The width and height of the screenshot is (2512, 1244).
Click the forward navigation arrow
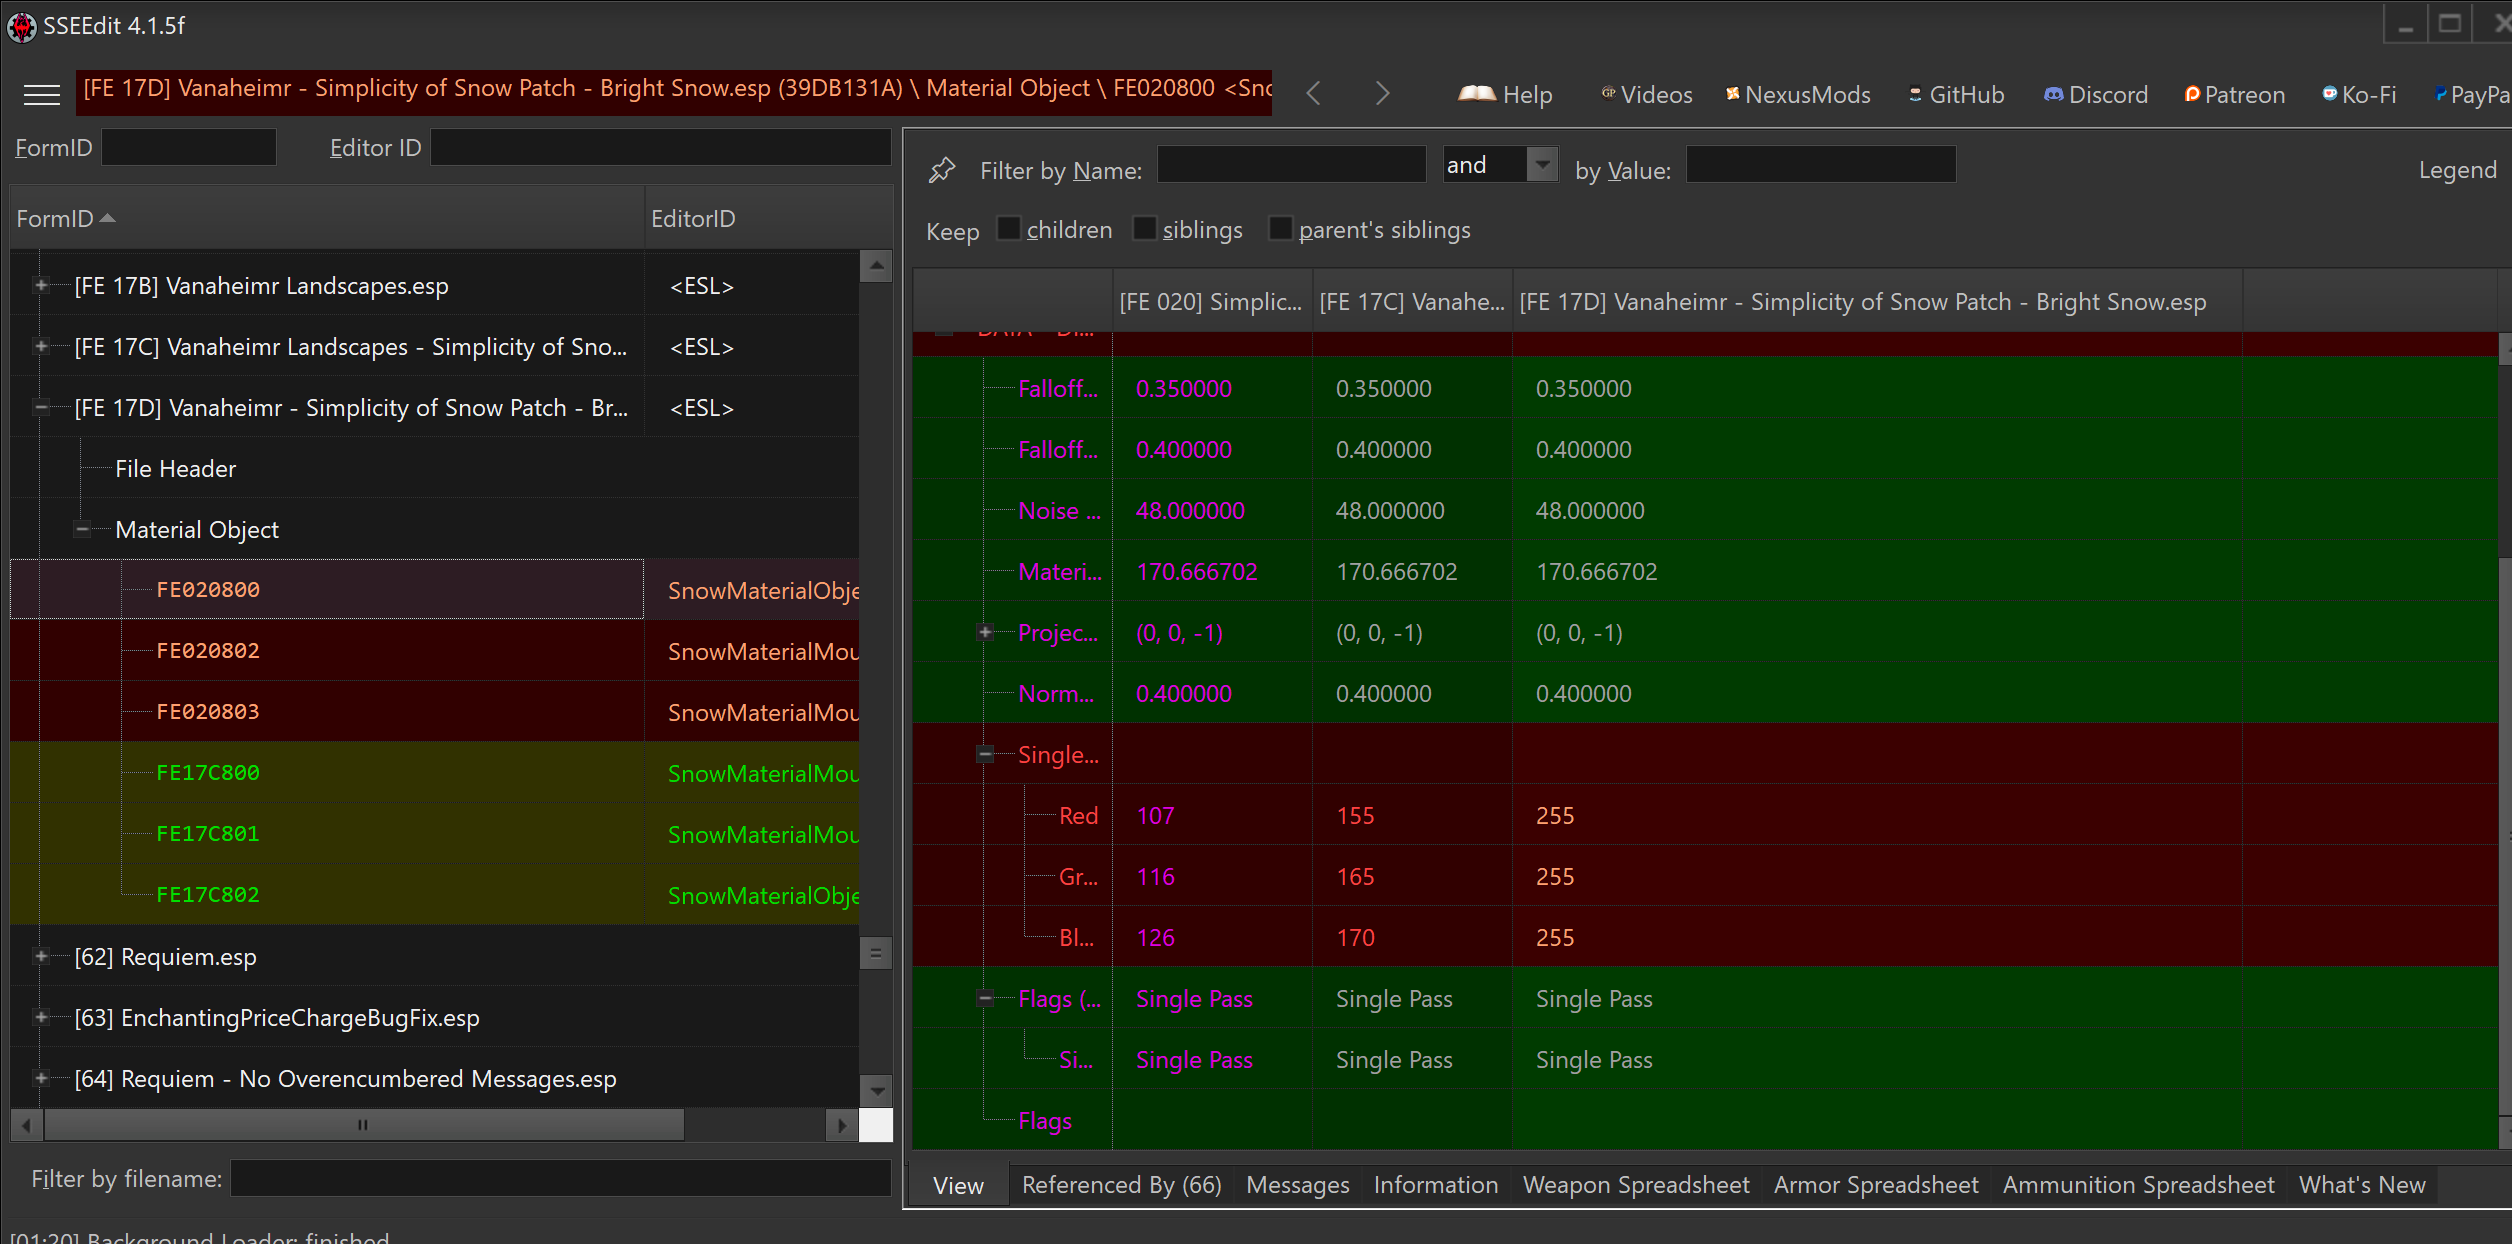coord(1382,94)
